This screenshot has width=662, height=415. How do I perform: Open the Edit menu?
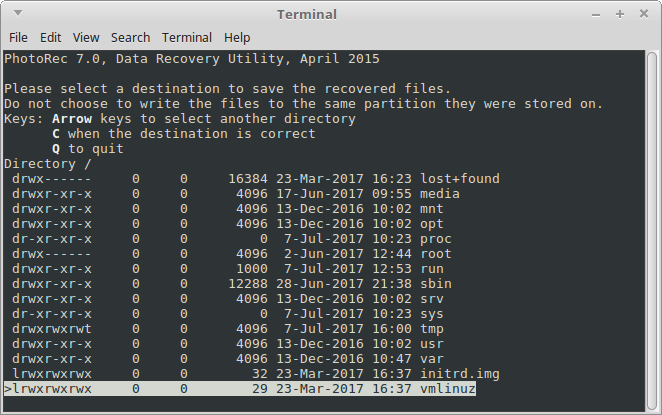(x=50, y=38)
